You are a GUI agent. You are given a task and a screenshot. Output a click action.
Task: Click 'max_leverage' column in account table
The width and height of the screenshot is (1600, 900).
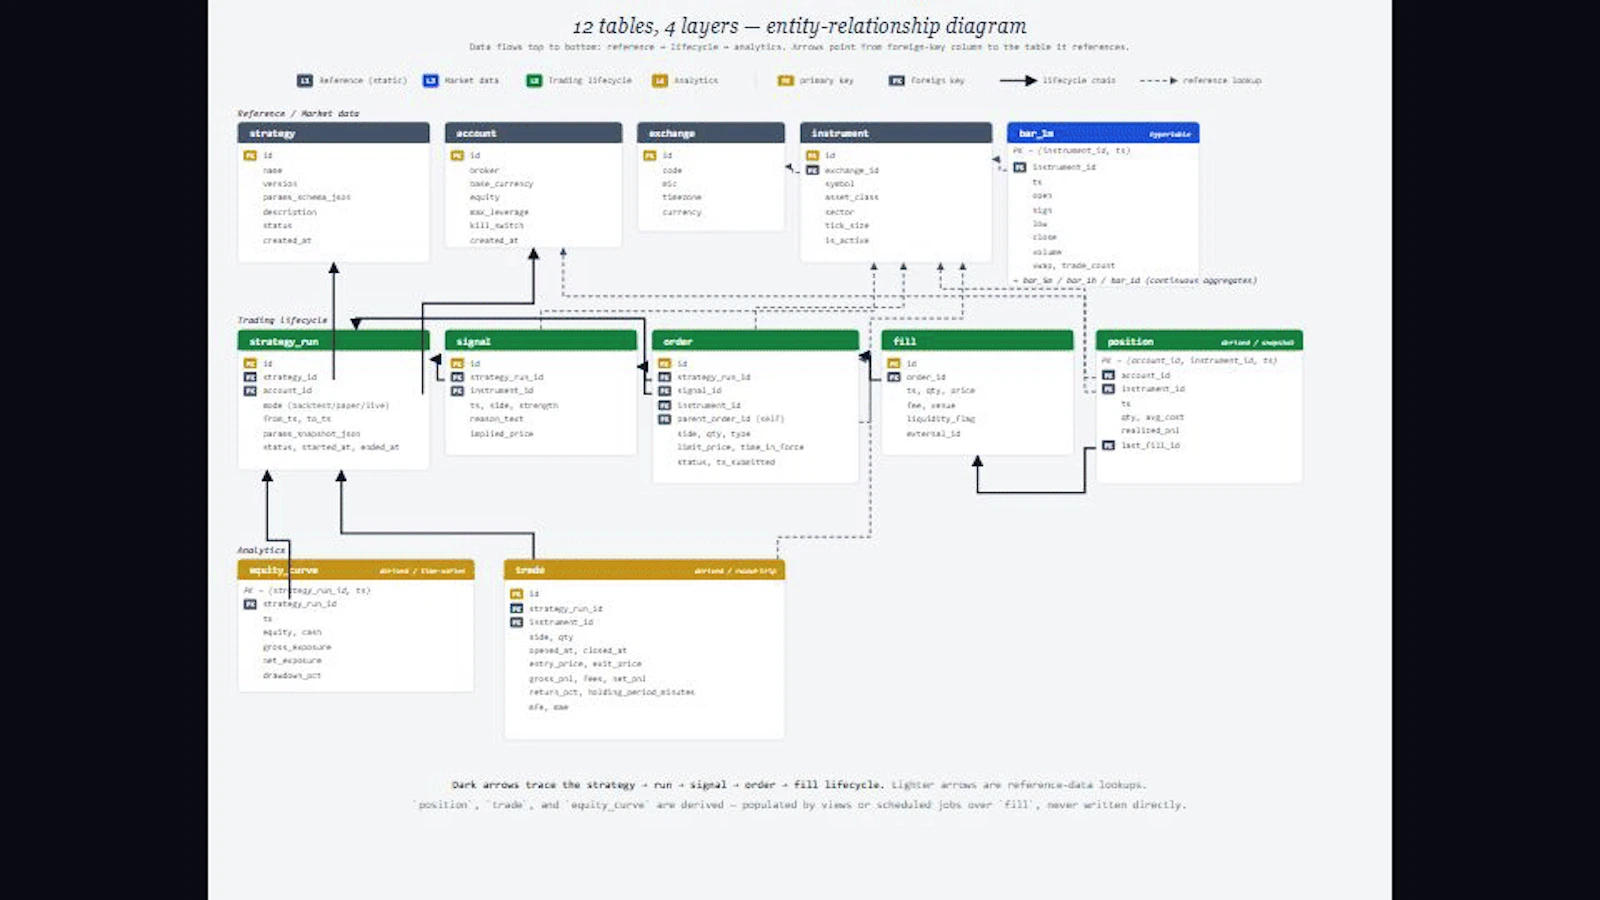point(499,212)
